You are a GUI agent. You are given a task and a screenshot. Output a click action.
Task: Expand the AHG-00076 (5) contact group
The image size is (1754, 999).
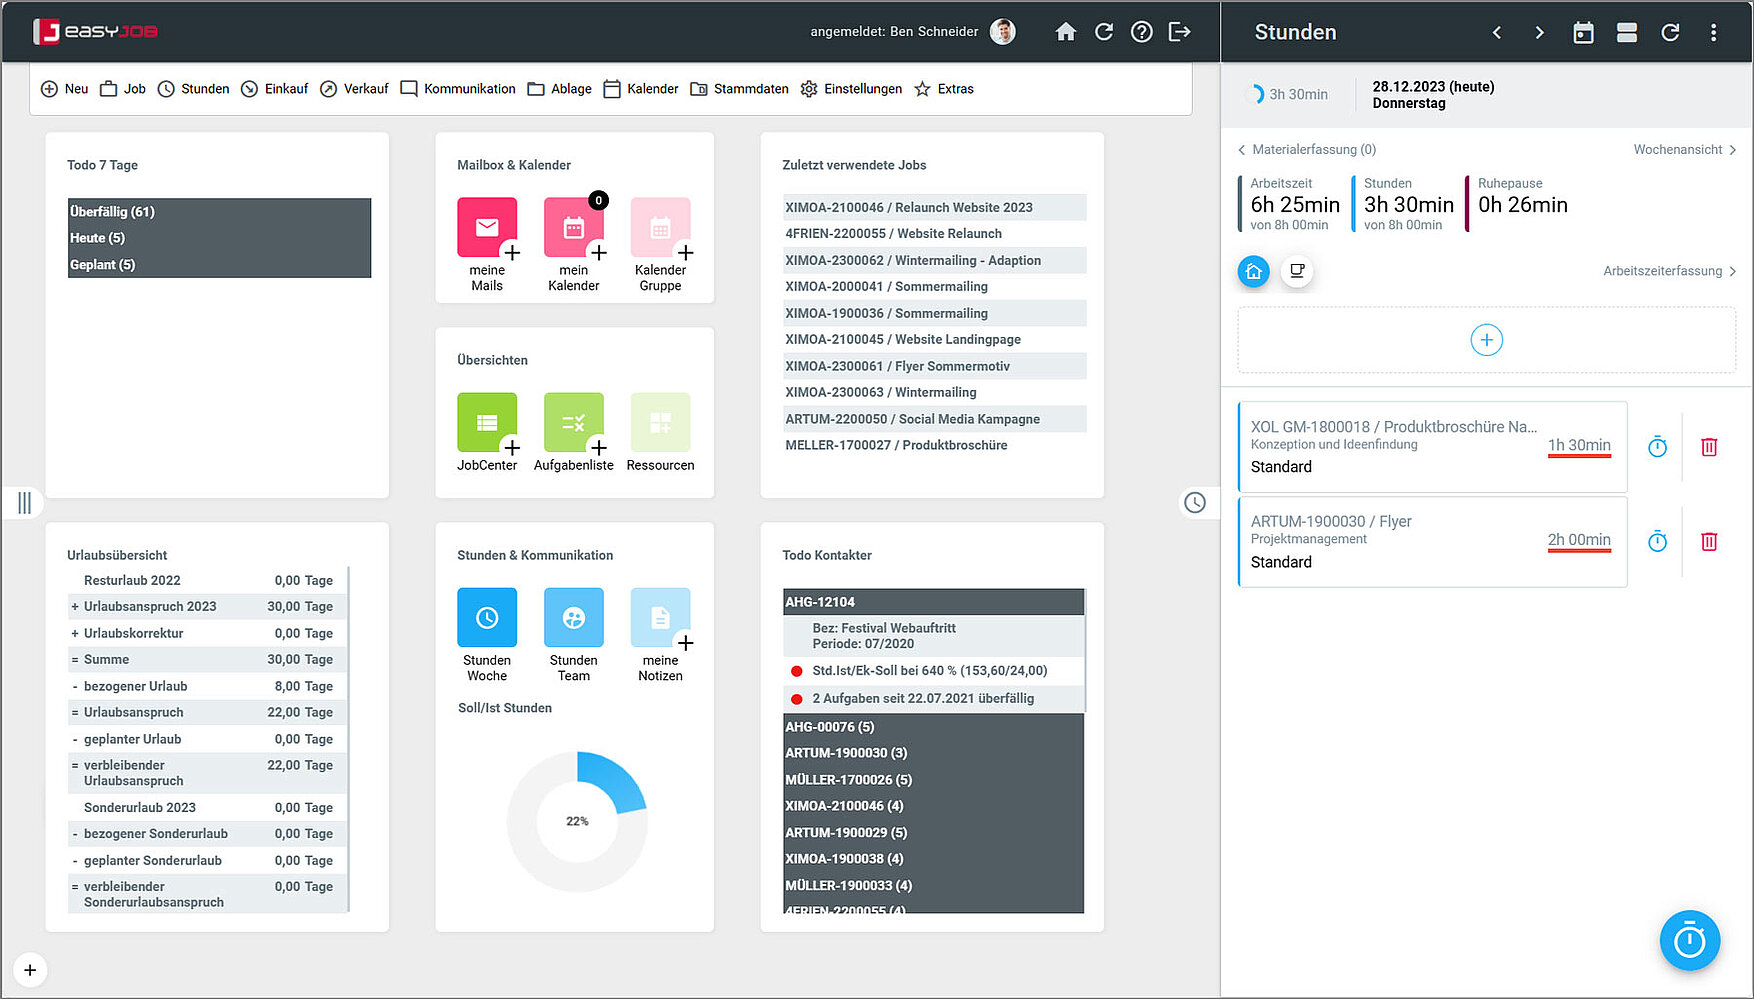[x=830, y=727]
